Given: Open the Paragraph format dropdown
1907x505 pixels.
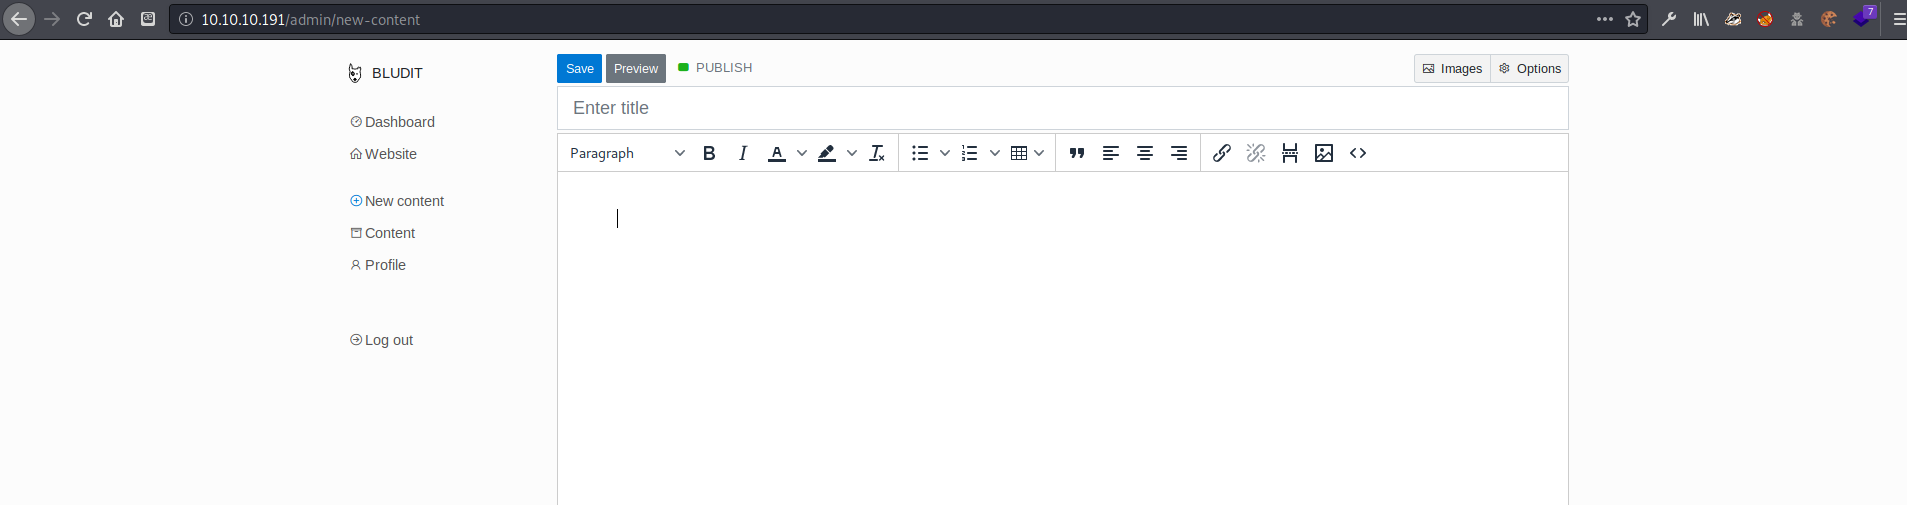Looking at the screenshot, I should [x=627, y=153].
